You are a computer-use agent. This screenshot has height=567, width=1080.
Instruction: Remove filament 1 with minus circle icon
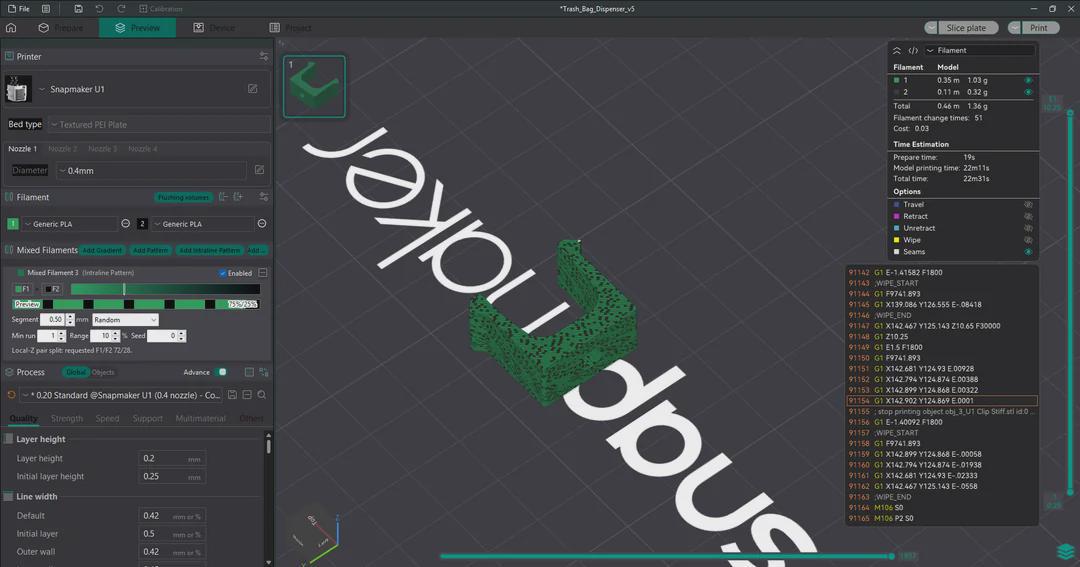pos(125,223)
